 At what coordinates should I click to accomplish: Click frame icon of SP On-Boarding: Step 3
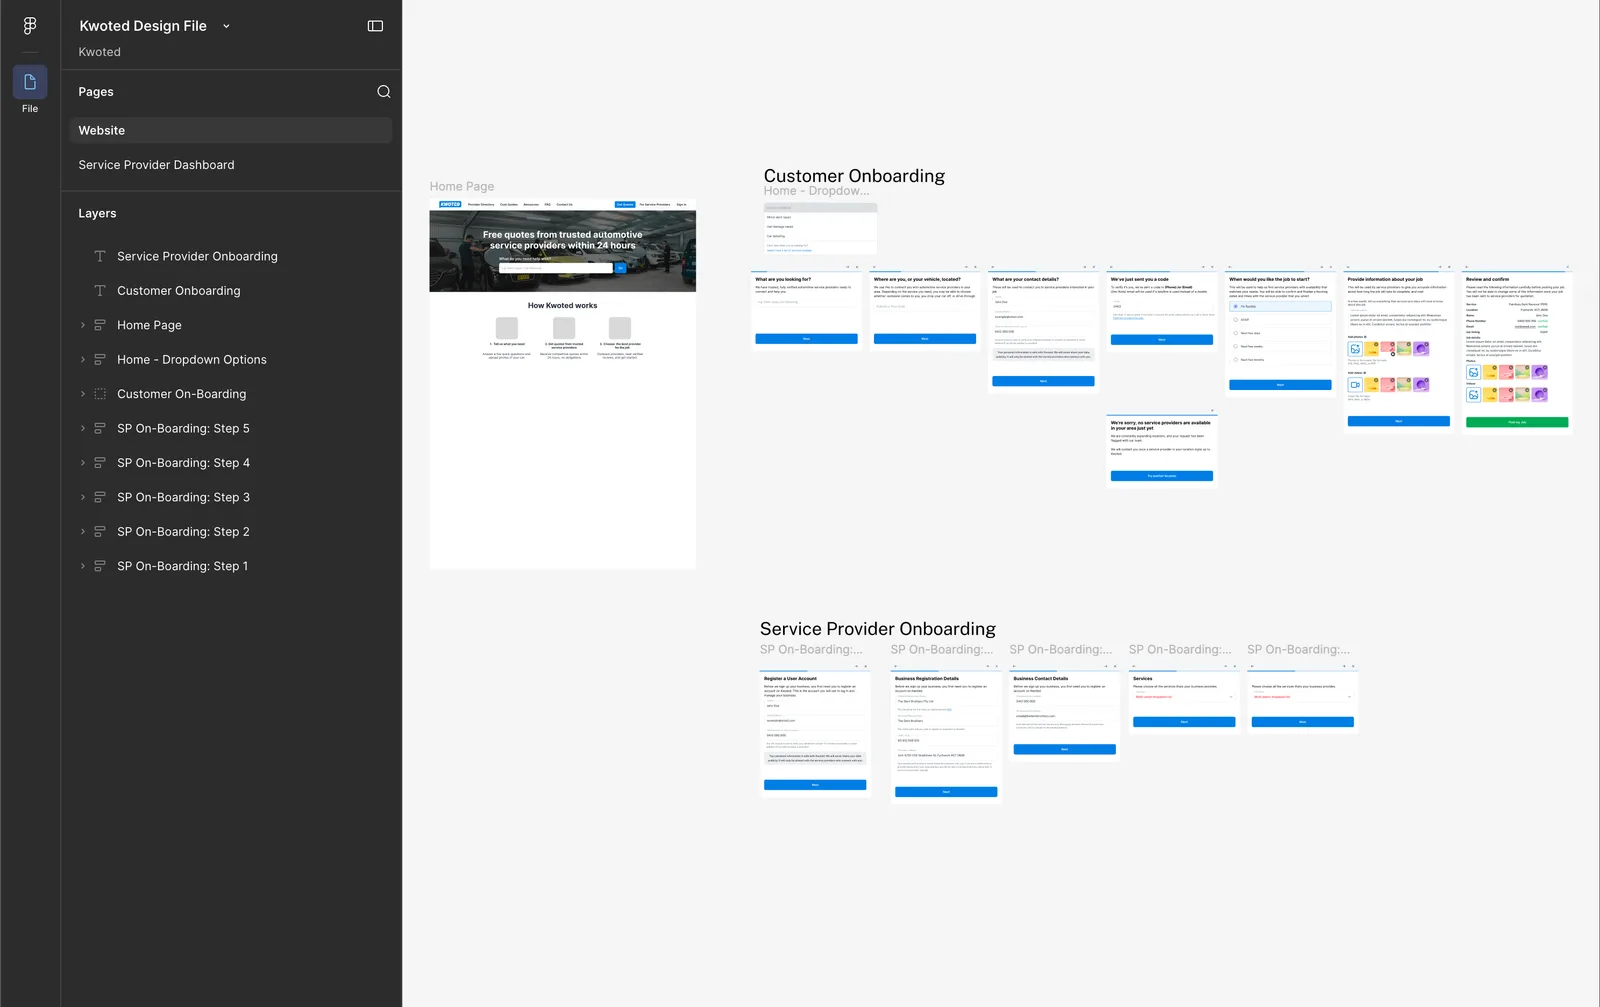coord(100,497)
